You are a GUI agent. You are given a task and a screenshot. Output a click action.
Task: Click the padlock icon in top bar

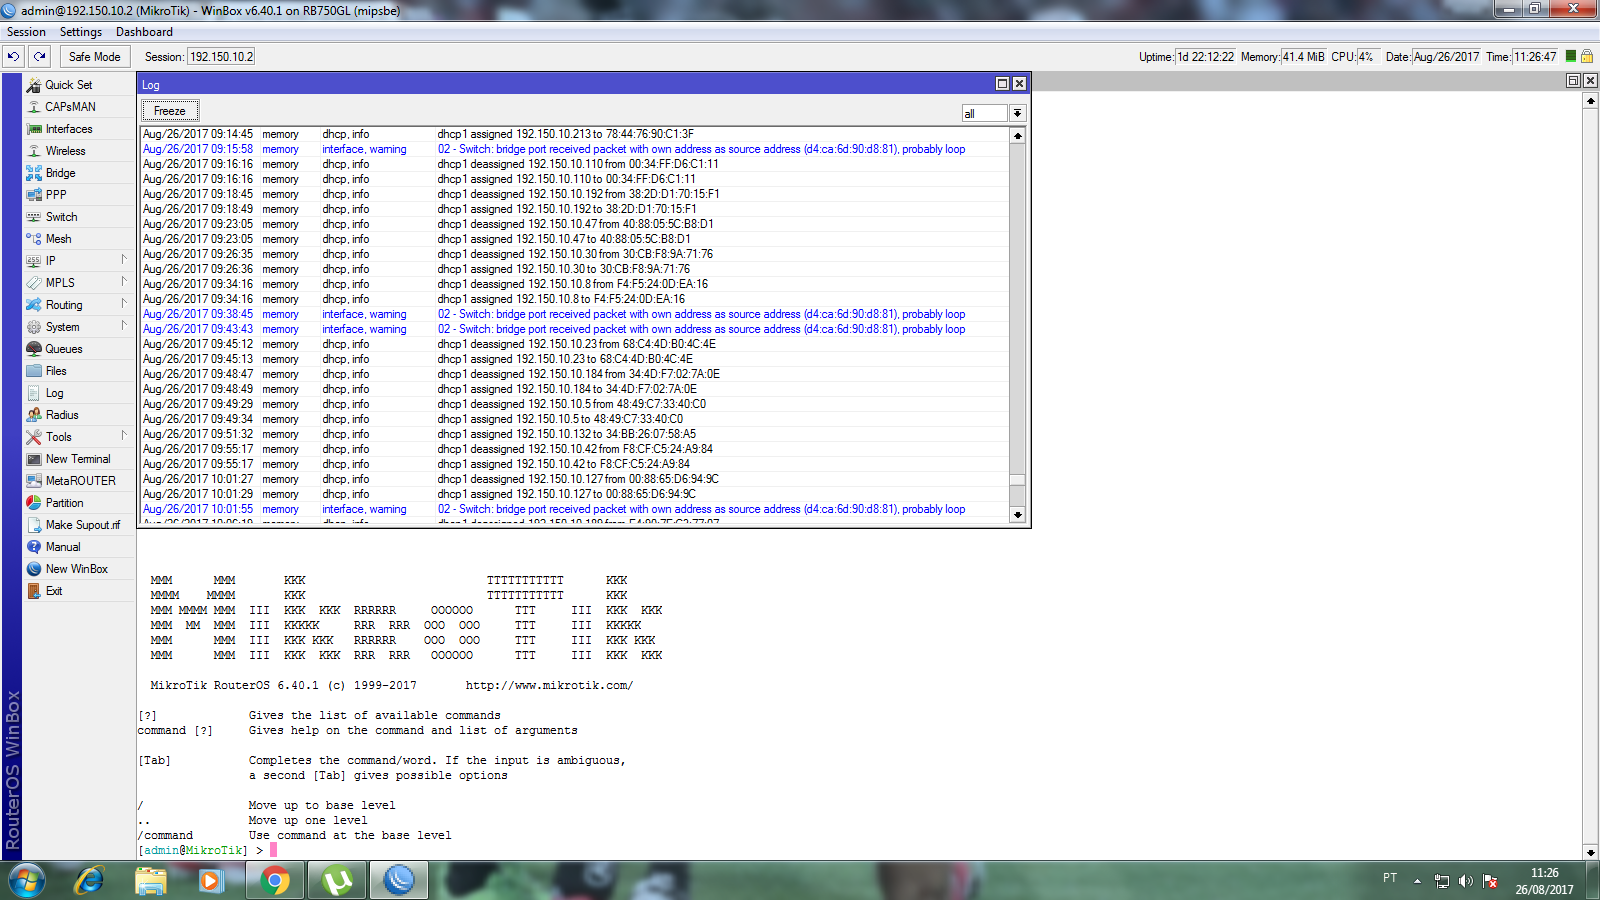click(x=1586, y=57)
